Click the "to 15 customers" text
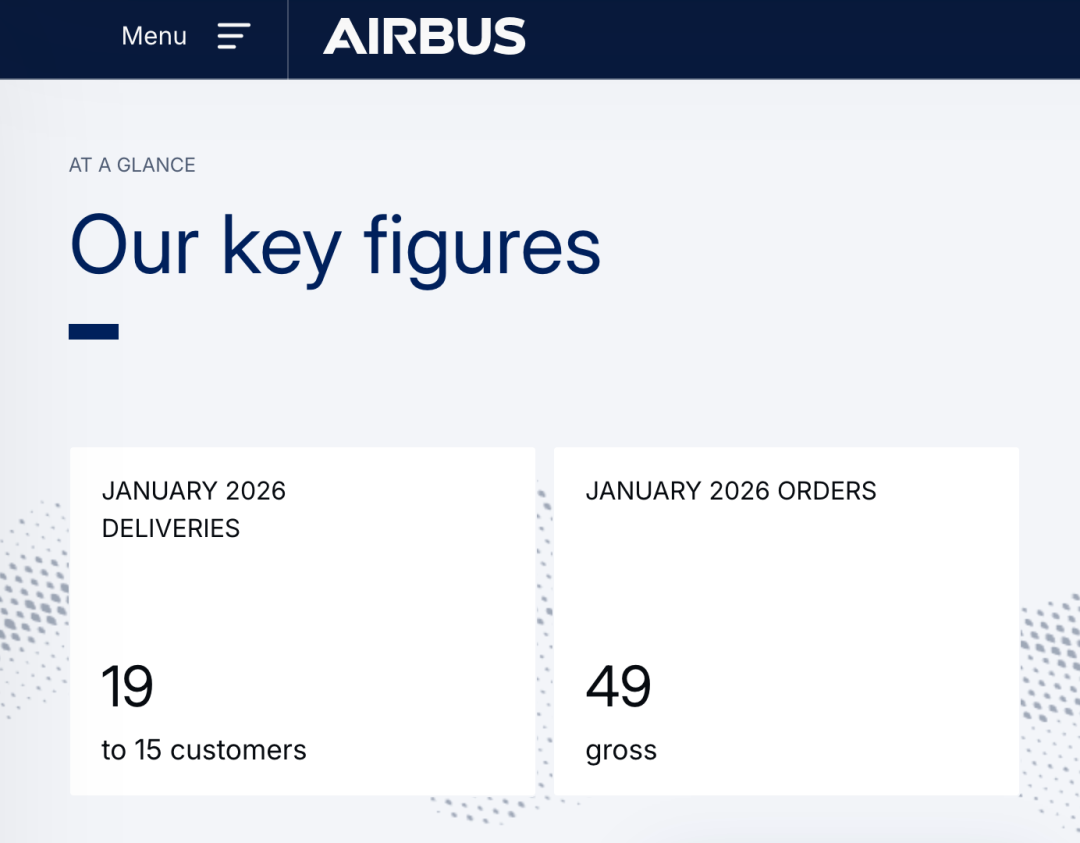The image size is (1080, 843). click(204, 750)
